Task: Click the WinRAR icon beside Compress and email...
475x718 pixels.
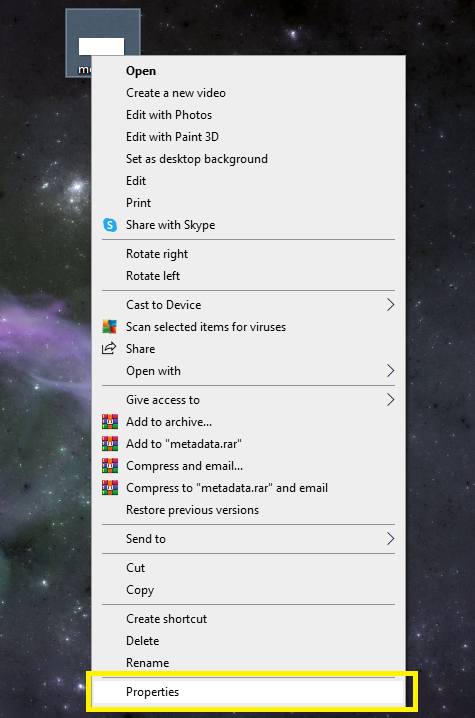Action: tap(110, 466)
